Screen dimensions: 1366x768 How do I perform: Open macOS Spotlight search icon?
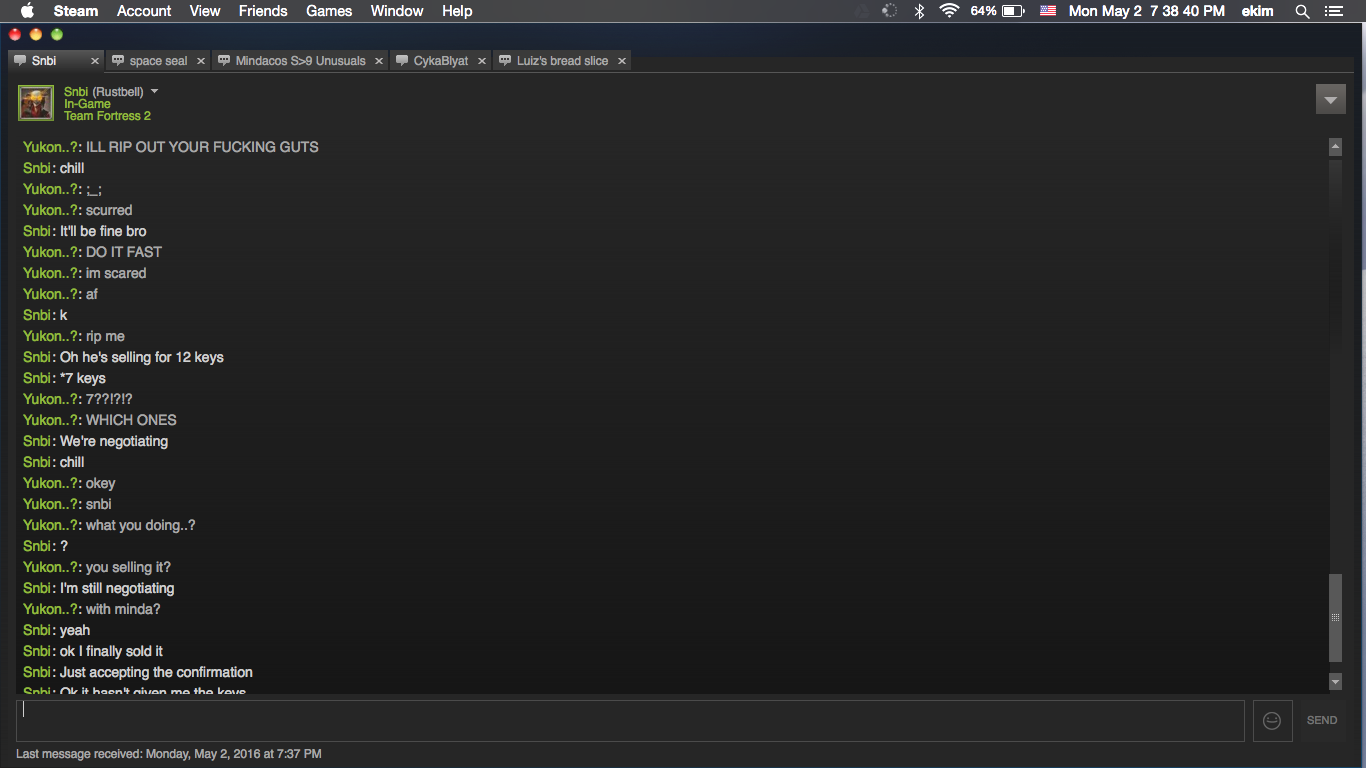(1302, 11)
